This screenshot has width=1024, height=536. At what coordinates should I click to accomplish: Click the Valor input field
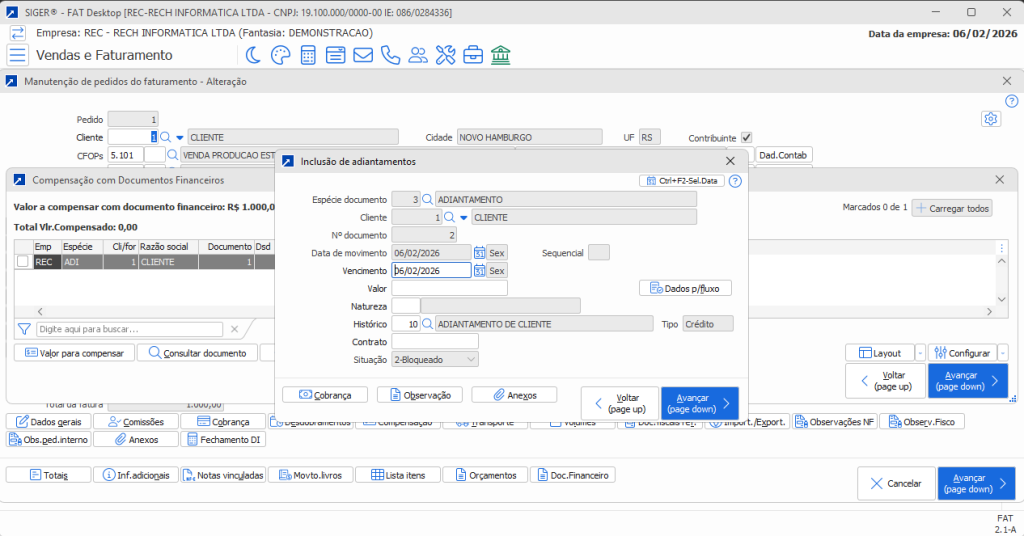[x=450, y=288]
